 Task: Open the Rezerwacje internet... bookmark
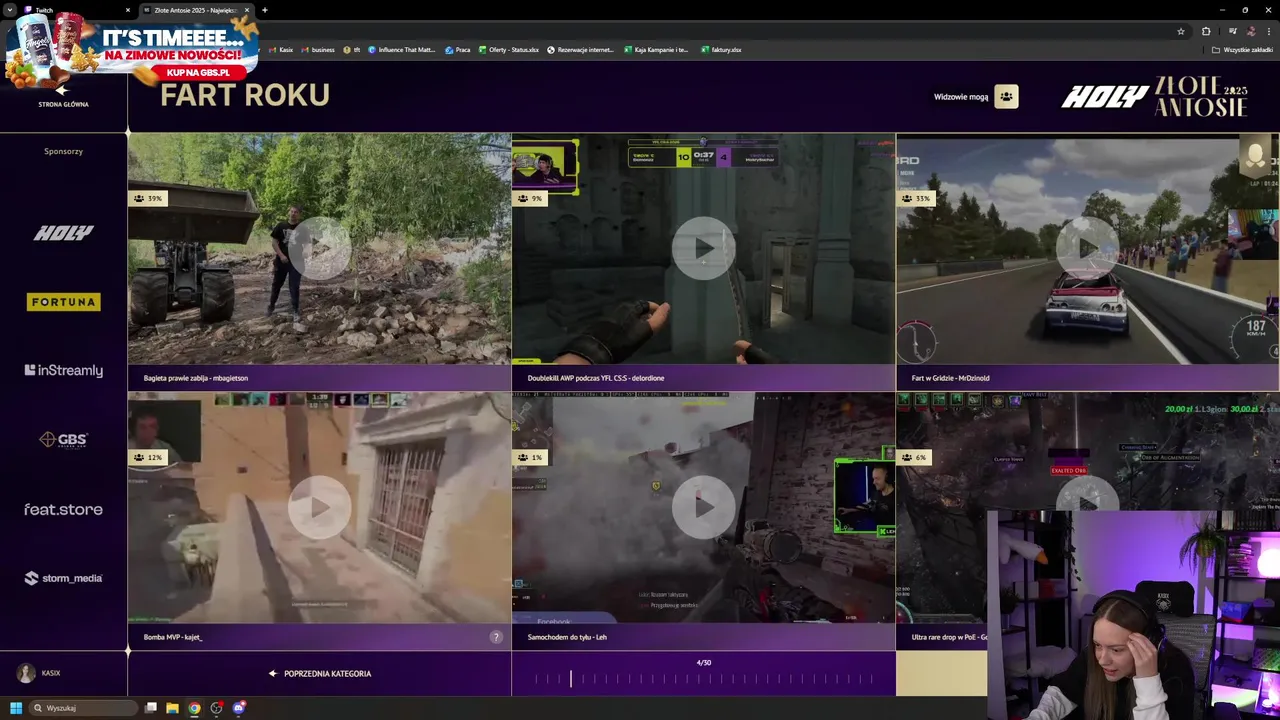click(x=581, y=49)
